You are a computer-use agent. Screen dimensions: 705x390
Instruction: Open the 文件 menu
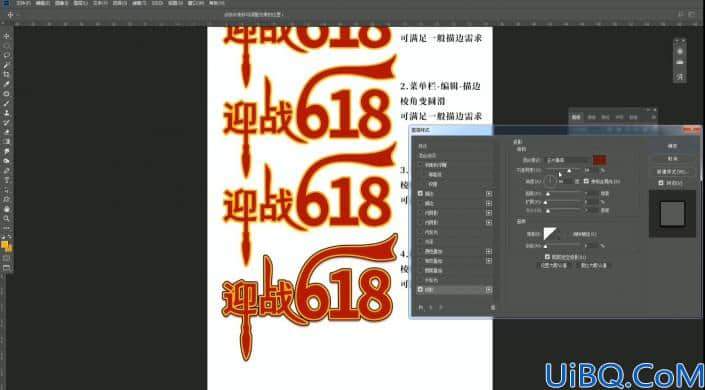point(22,3)
